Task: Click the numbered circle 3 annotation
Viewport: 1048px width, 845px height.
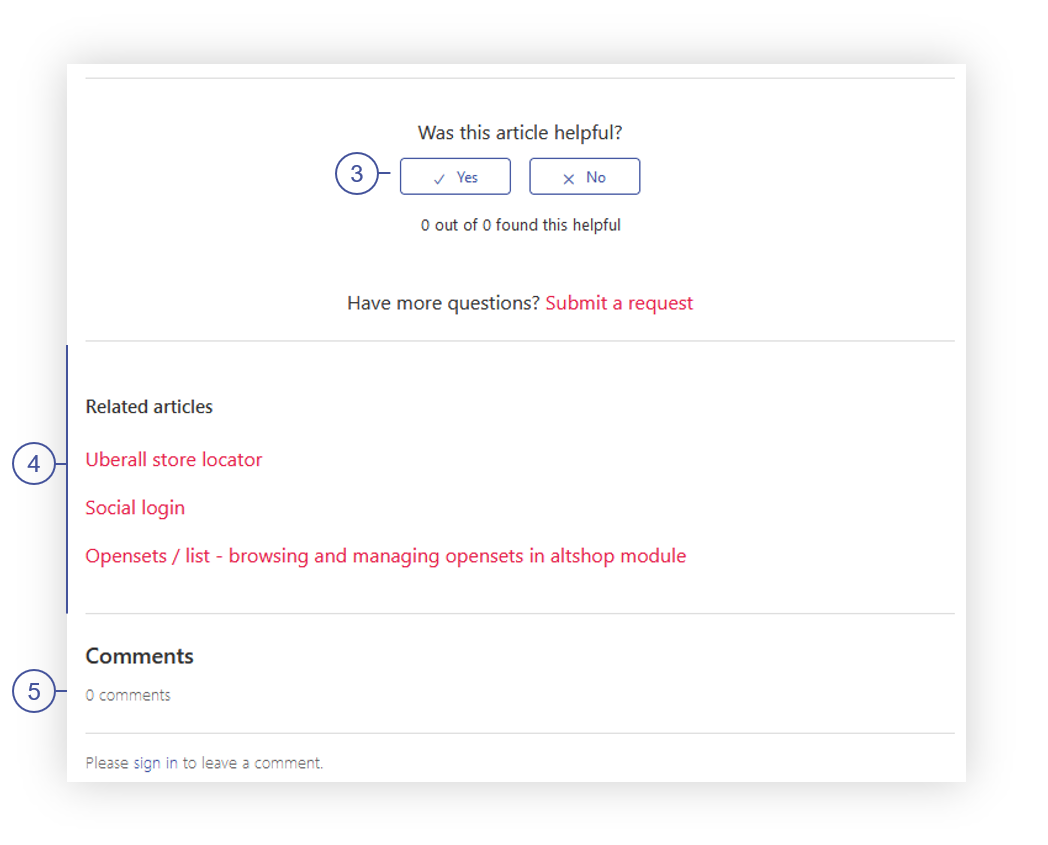Action: (x=357, y=174)
